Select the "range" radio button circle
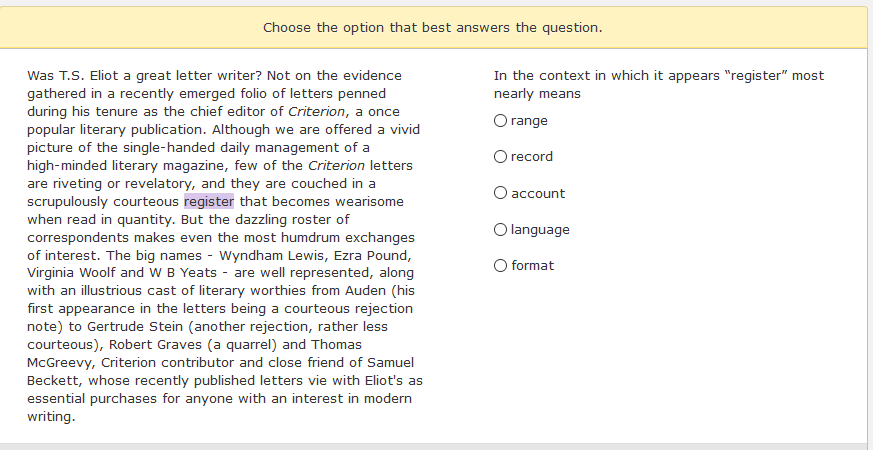The image size is (873, 450). click(x=500, y=121)
